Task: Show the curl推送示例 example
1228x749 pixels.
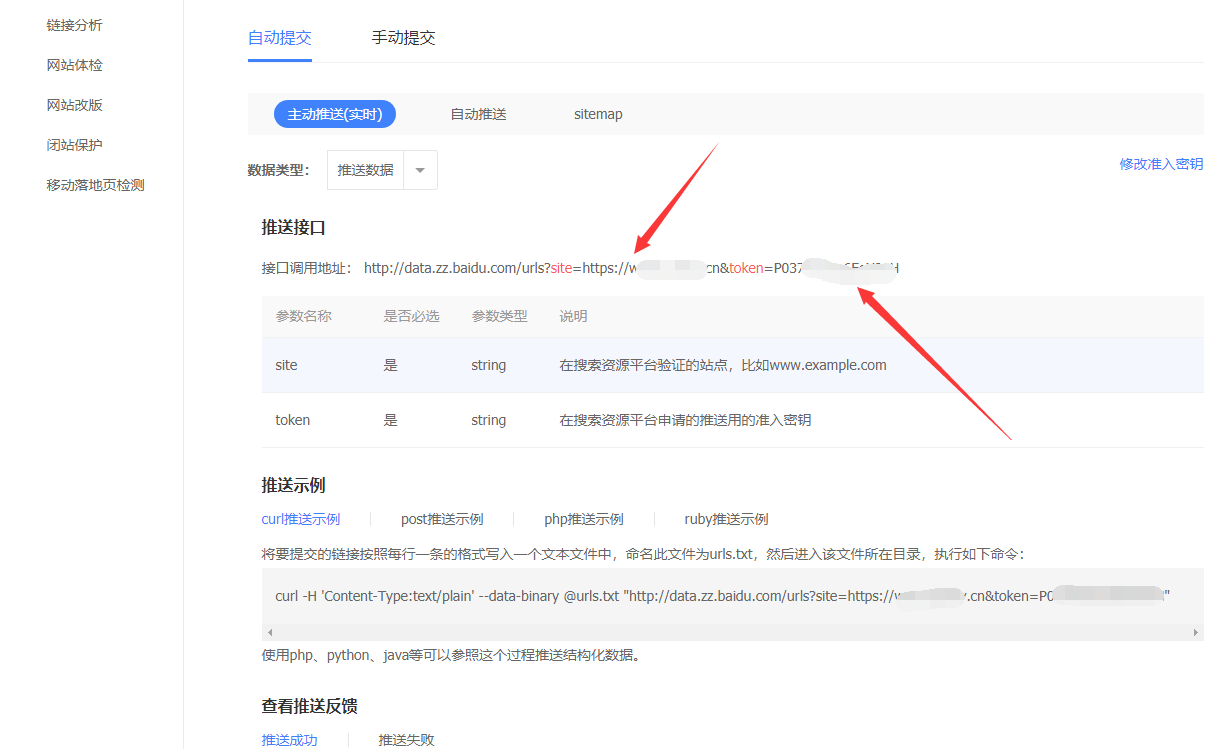Action: pos(301,519)
